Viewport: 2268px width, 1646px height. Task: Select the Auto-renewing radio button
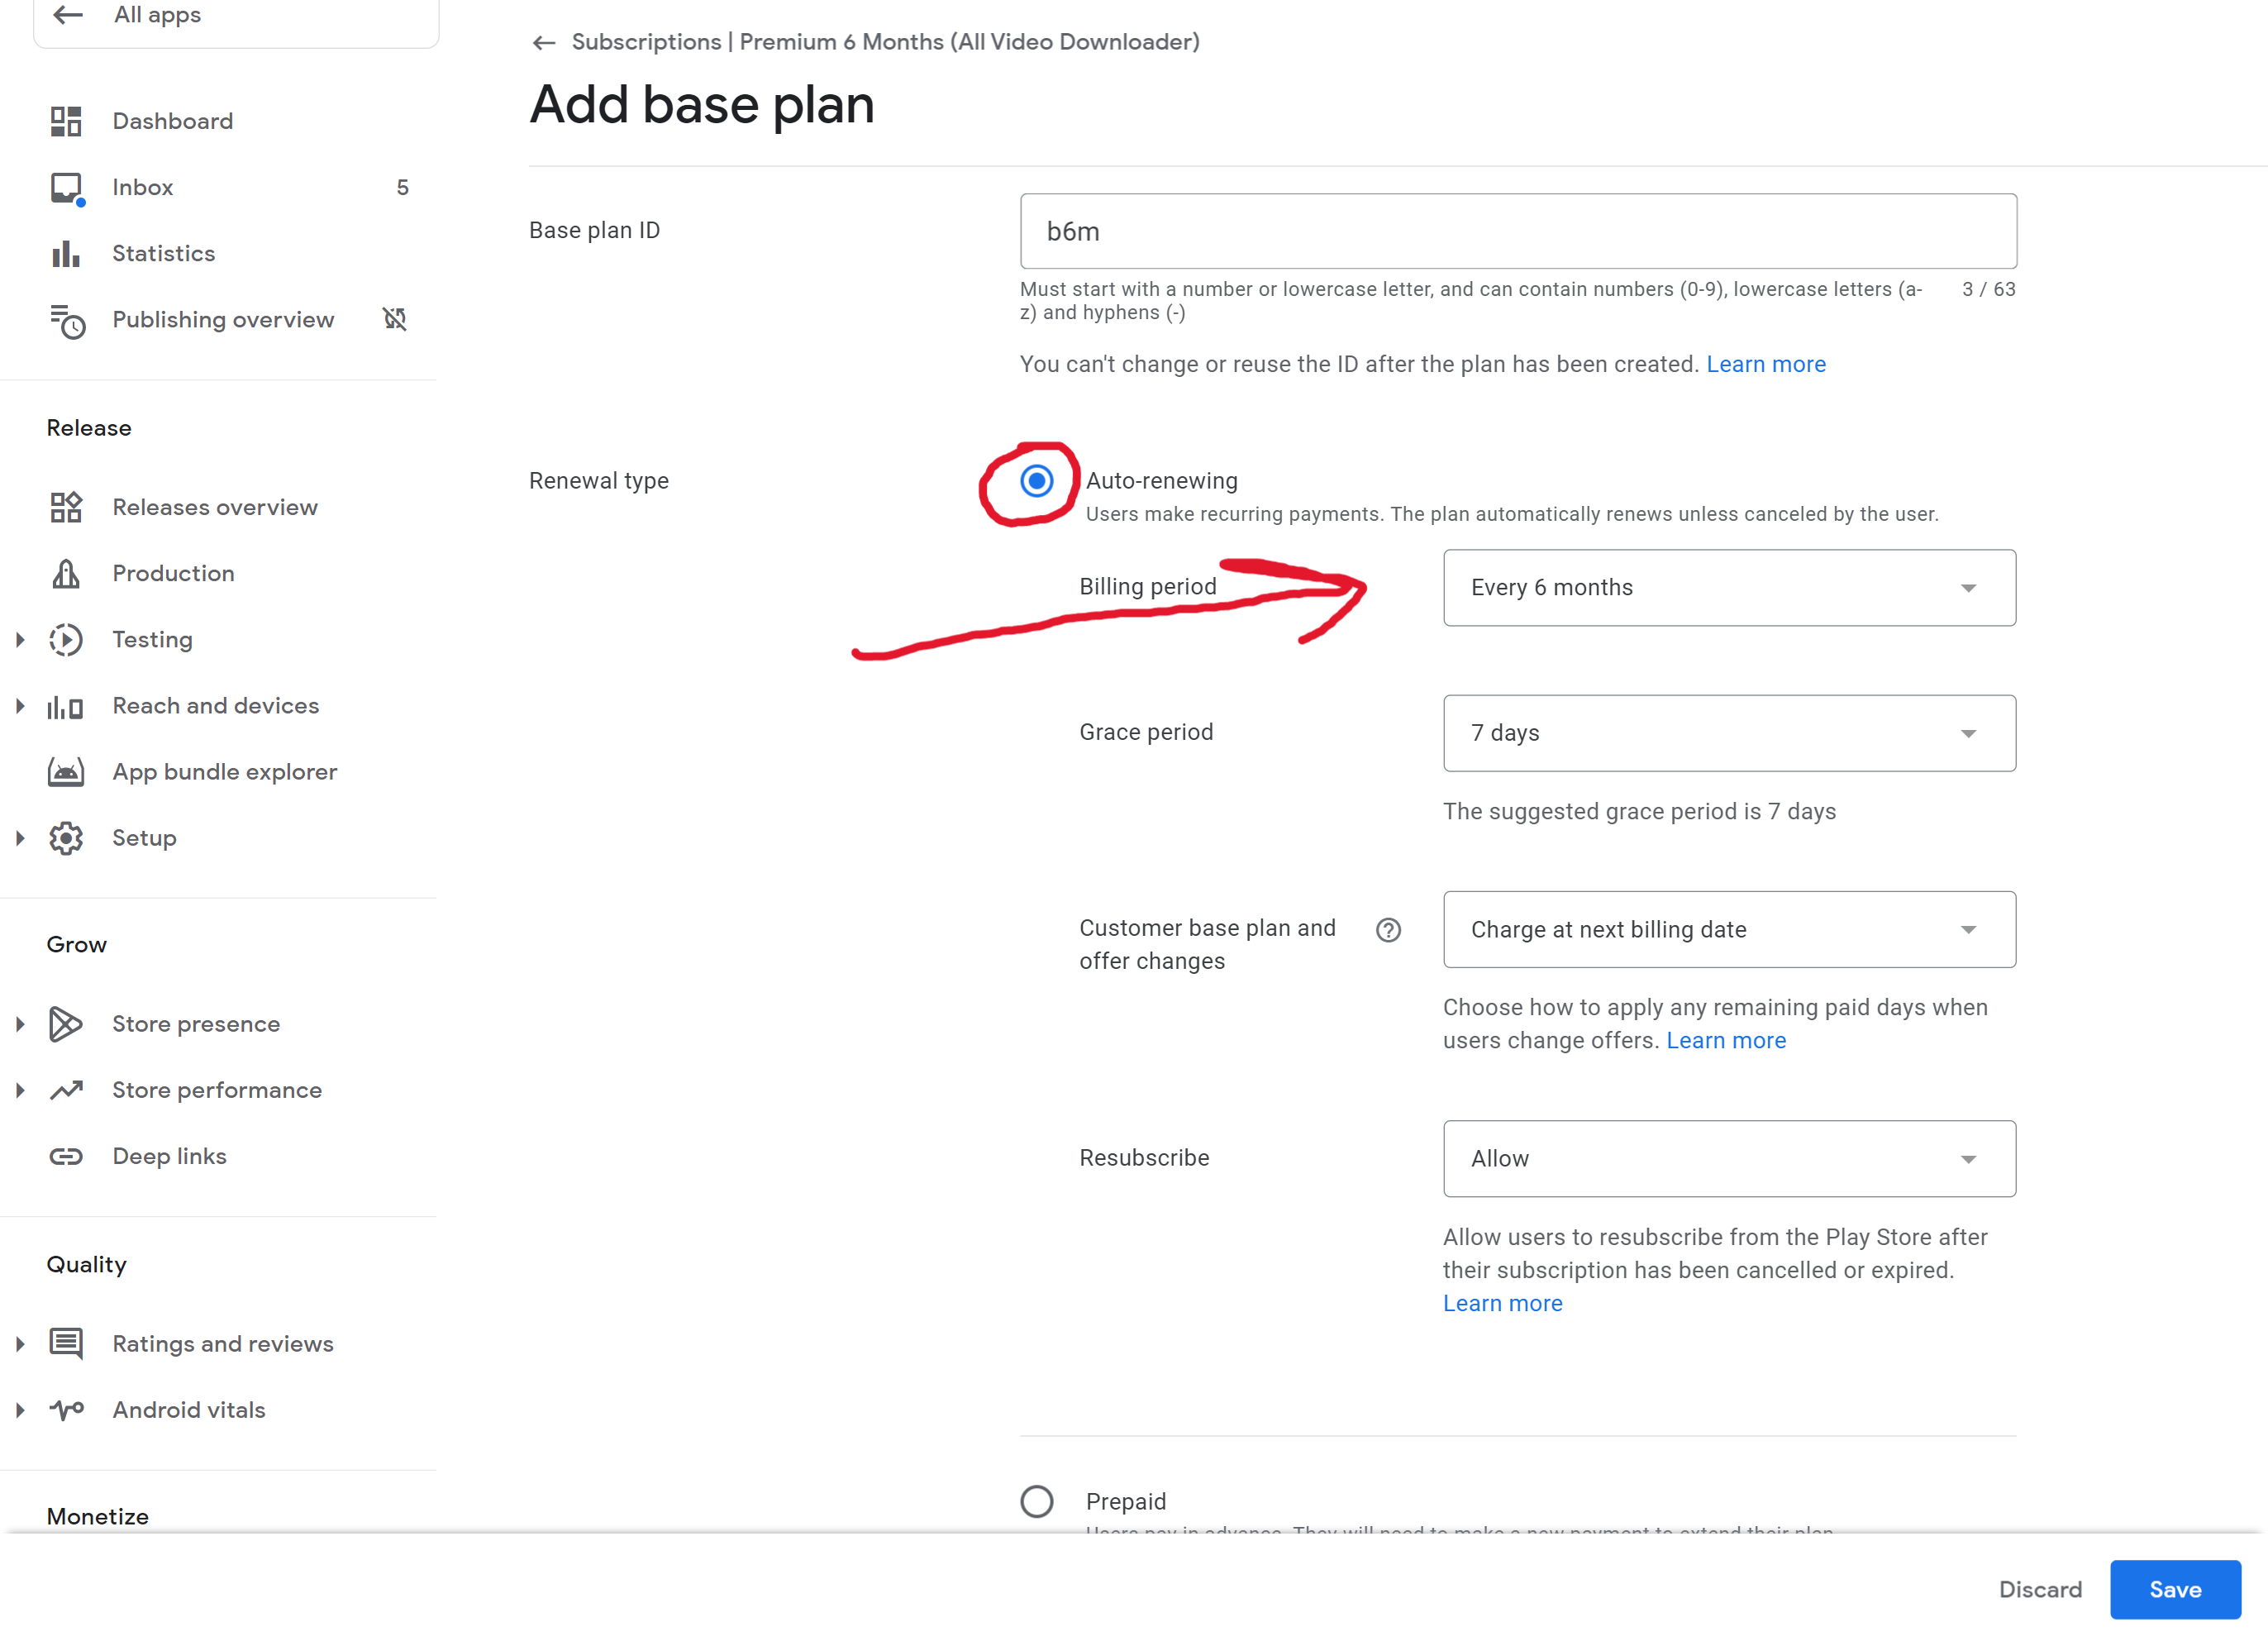1036,481
